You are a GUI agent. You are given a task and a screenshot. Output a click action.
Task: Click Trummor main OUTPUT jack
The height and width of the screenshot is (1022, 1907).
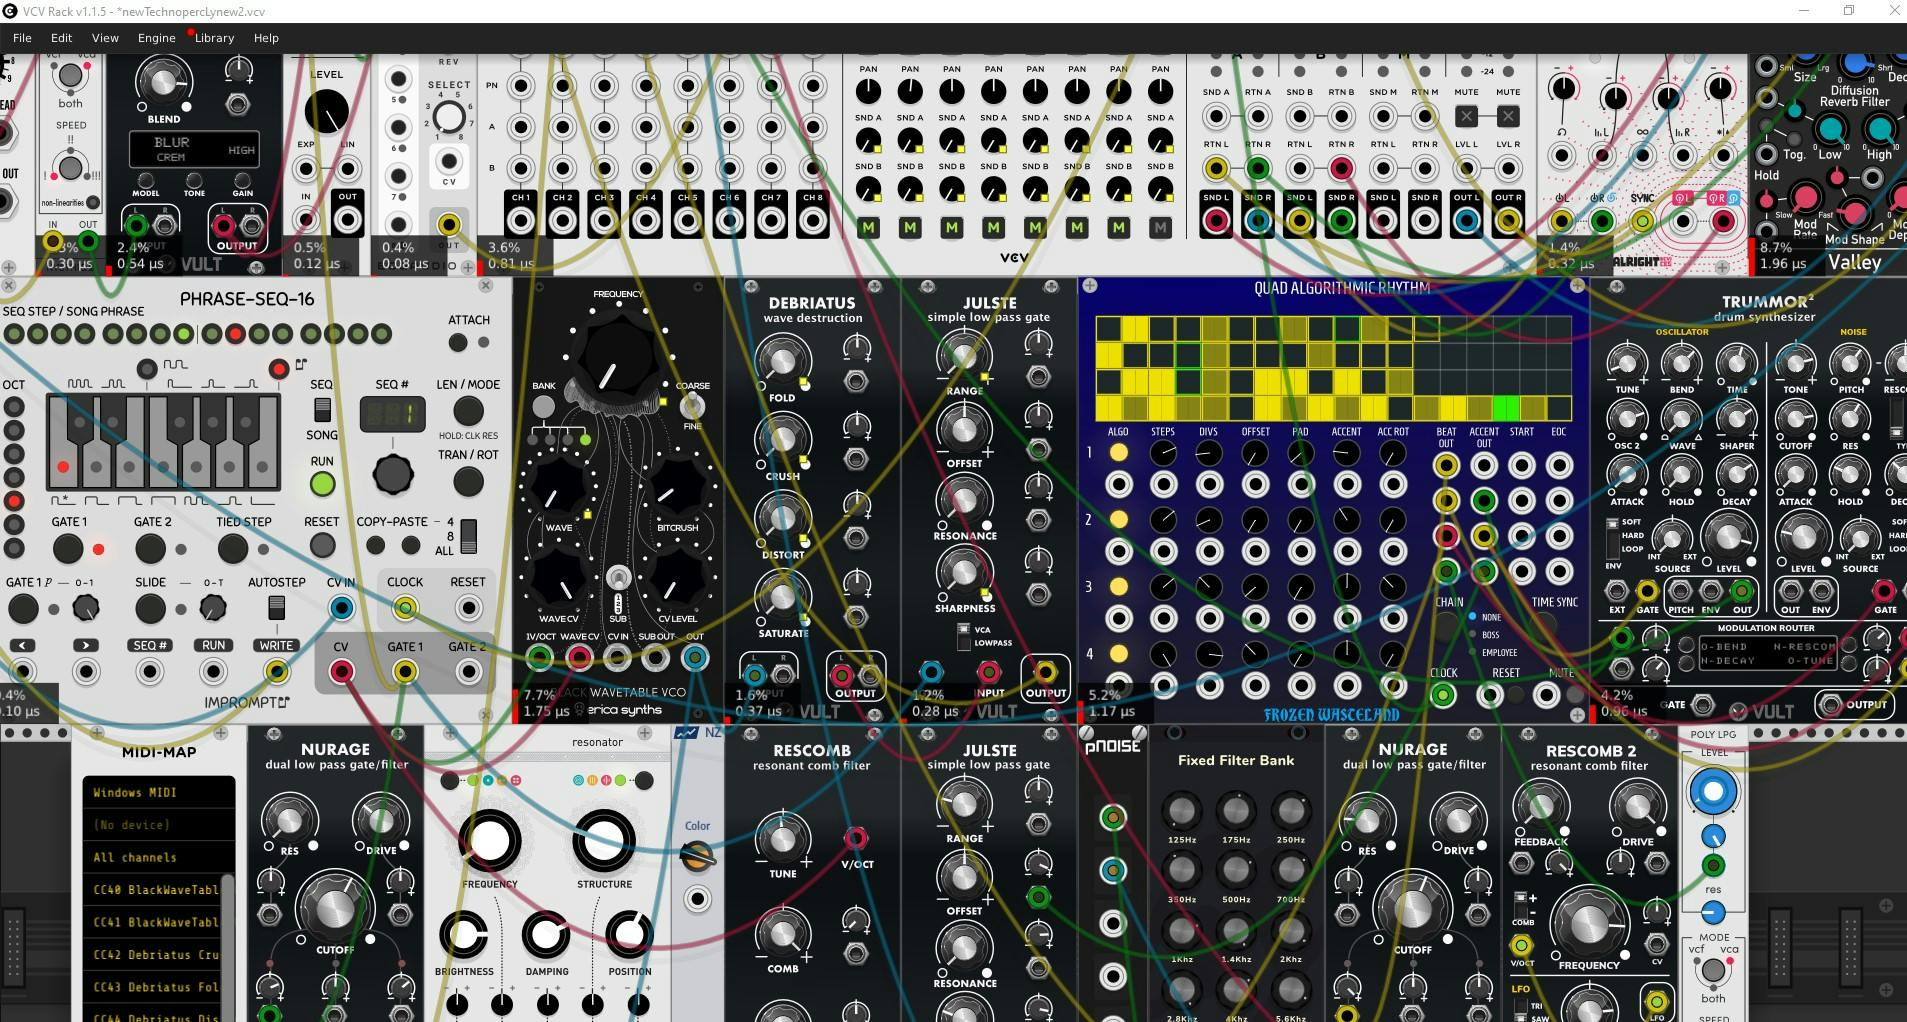[x=1831, y=704]
